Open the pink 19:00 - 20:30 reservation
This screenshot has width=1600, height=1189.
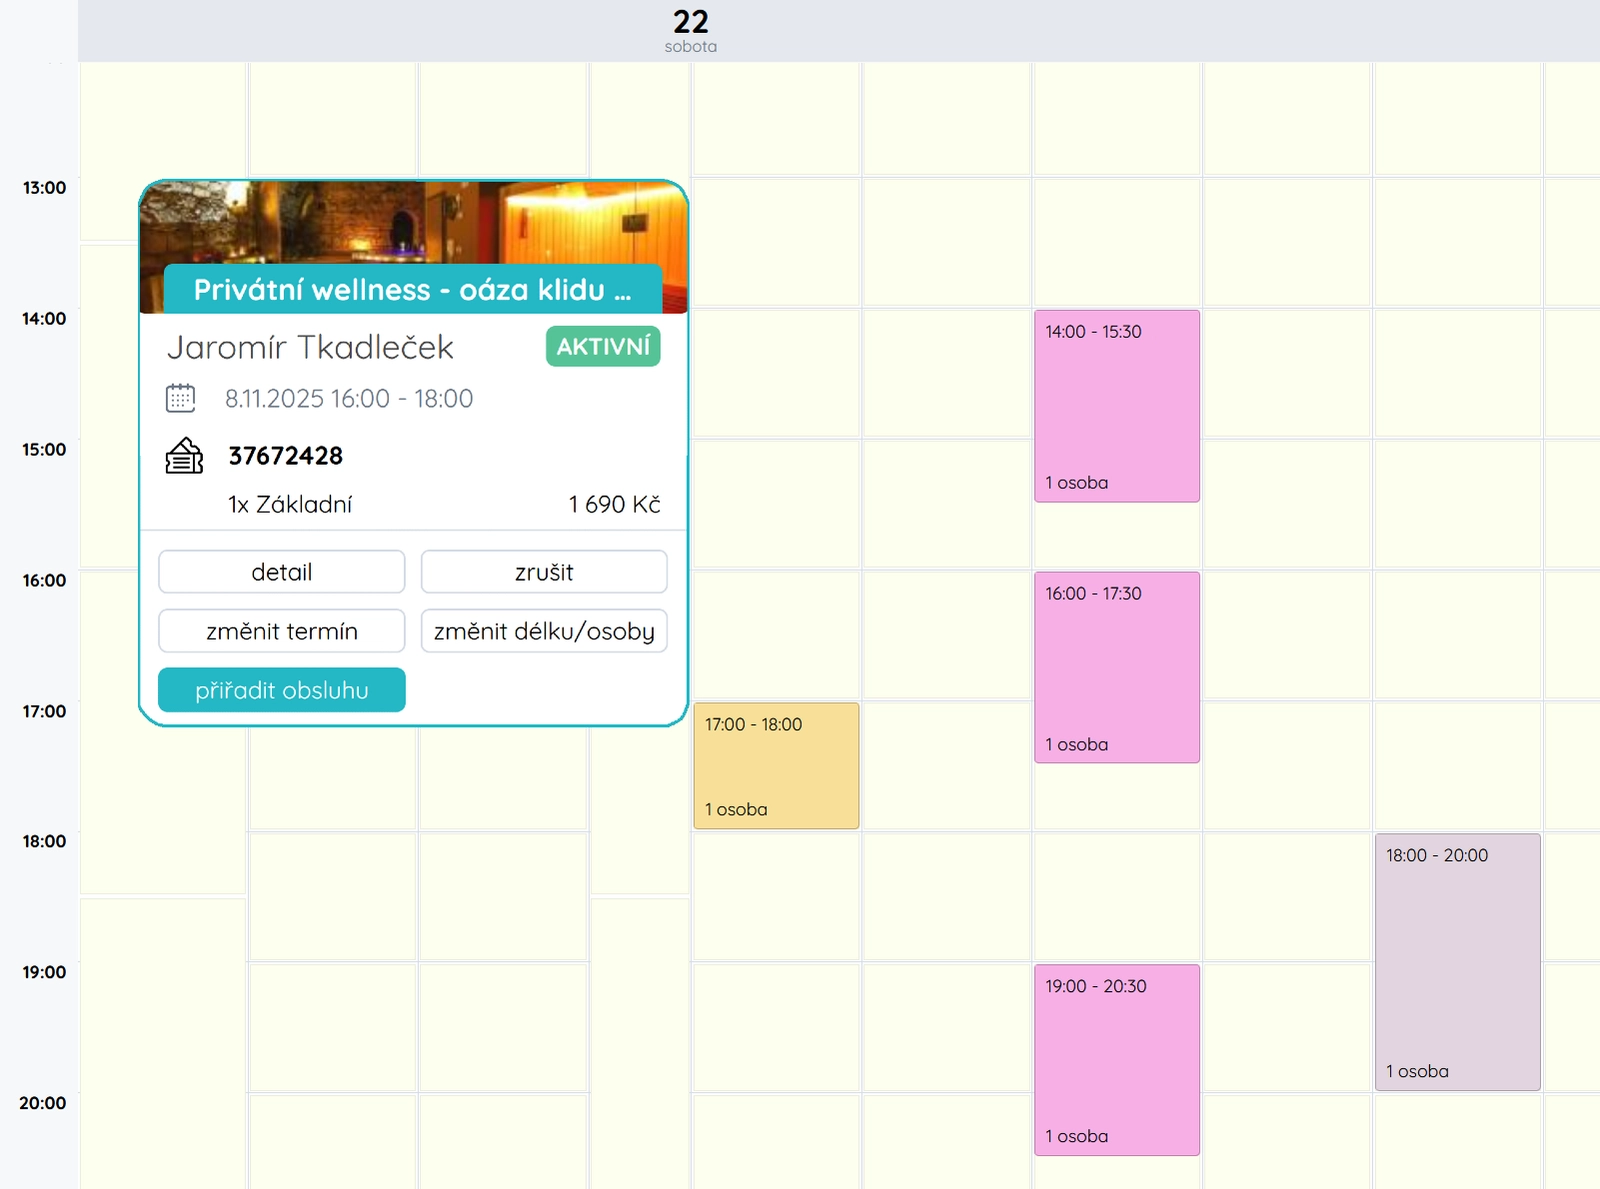pos(1116,1060)
